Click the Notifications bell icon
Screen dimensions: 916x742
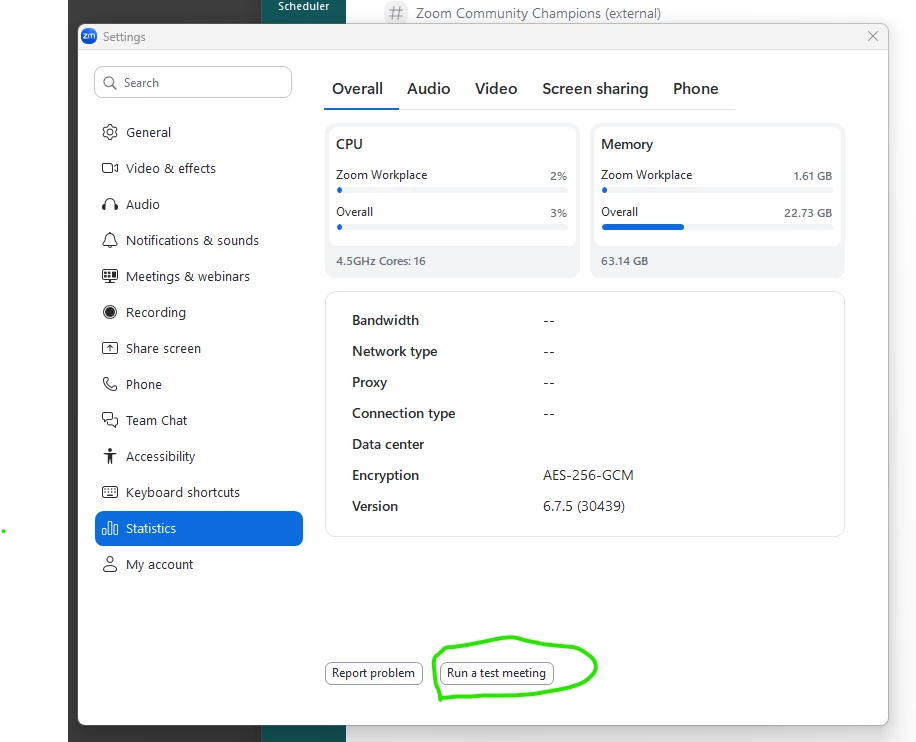point(110,240)
